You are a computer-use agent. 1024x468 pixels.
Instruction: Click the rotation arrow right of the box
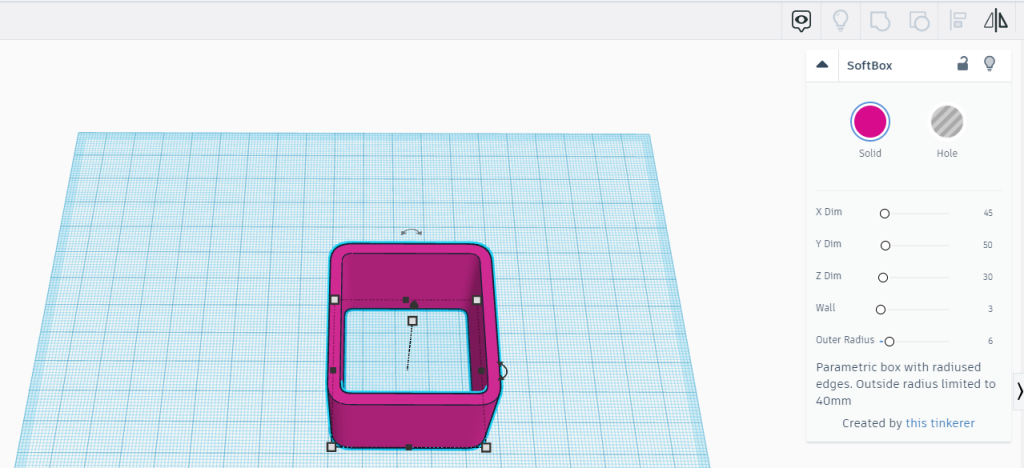502,371
